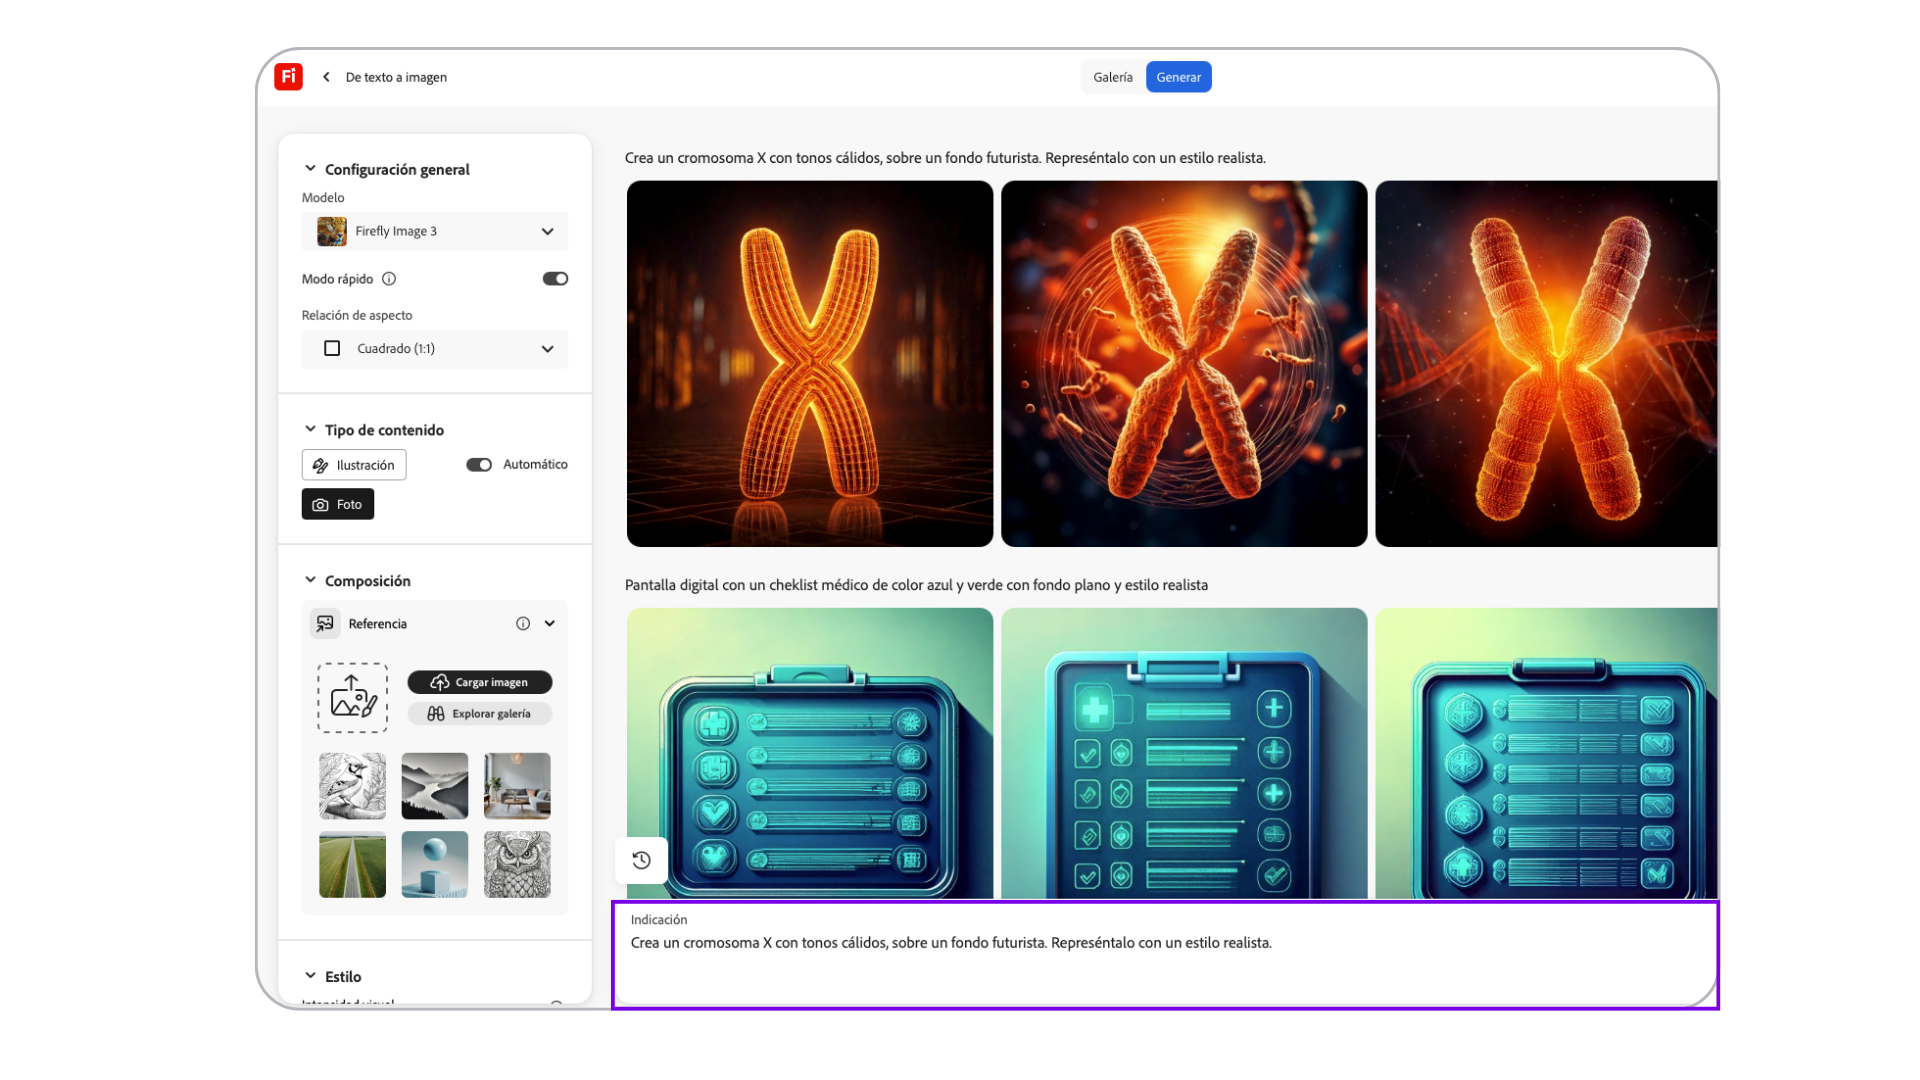Open the X chromosome in circular sphere image

pyautogui.click(x=1184, y=364)
